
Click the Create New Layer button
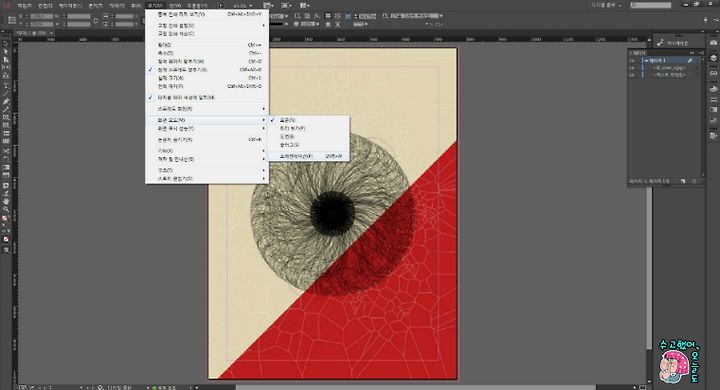683,181
